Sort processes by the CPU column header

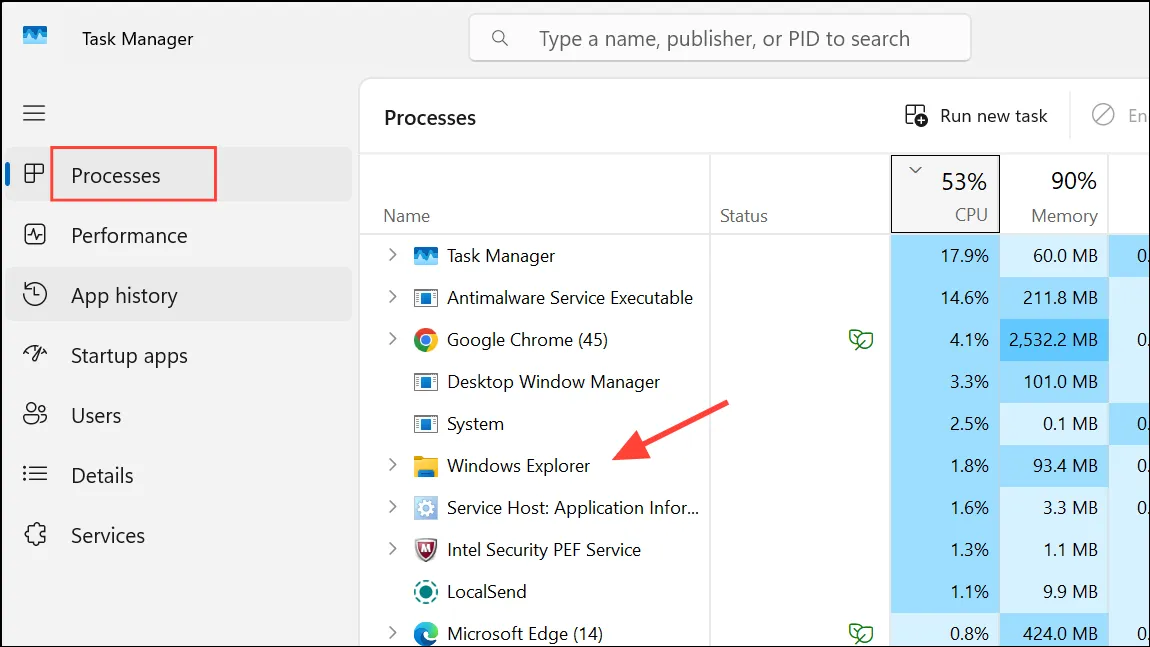[x=945, y=194]
